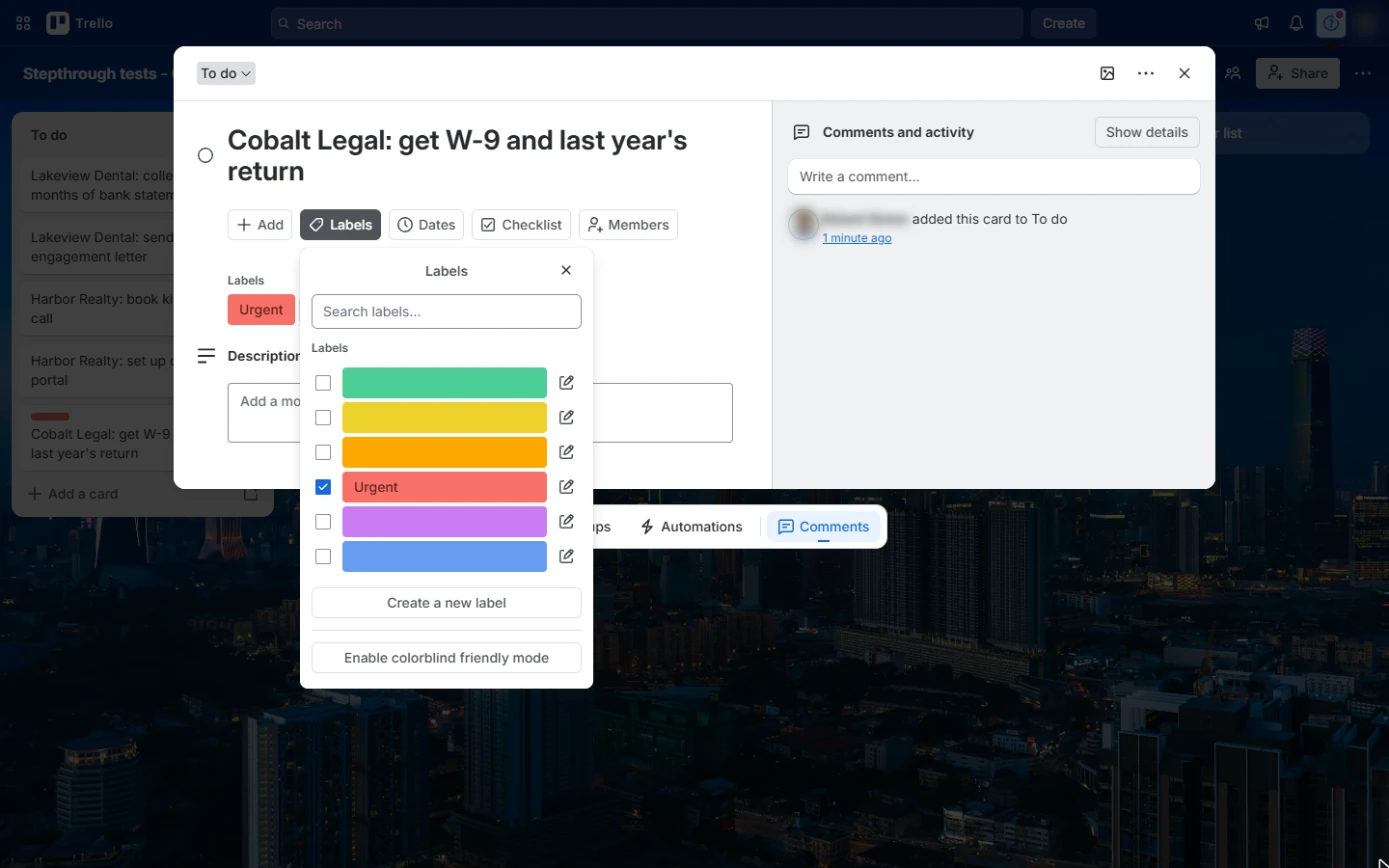Open the Add to card menu
The width and height of the screenshot is (1389, 868).
coord(260,225)
